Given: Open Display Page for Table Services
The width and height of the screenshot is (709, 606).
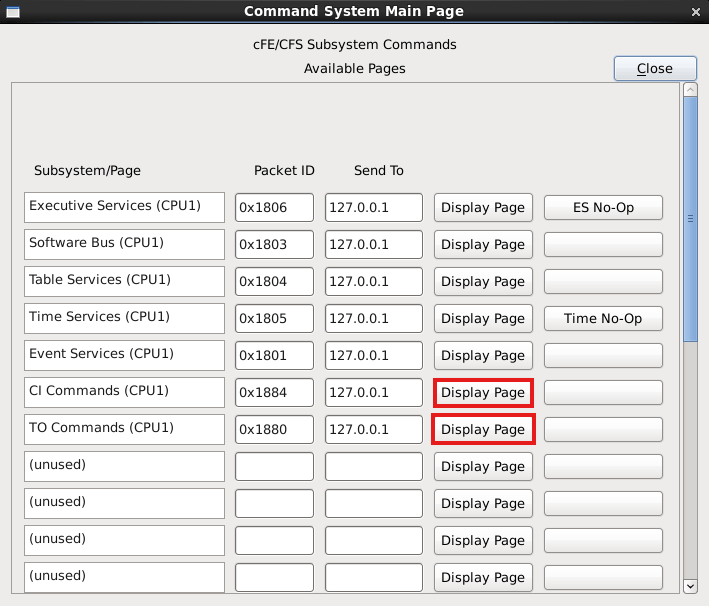Looking at the screenshot, I should (483, 282).
